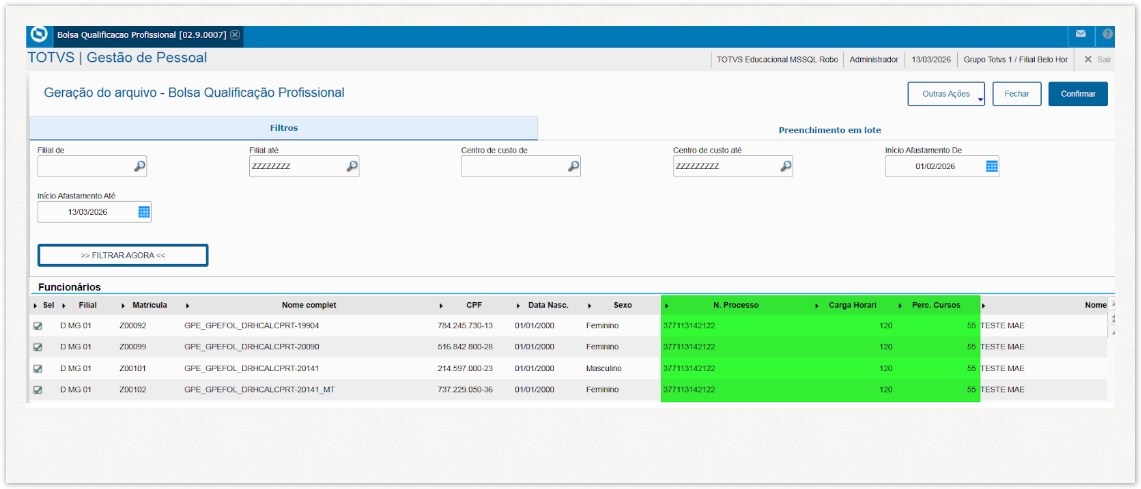This screenshot has width=1141, height=489.
Task: Sort by the Carga Horari column header
Action: tap(852, 305)
